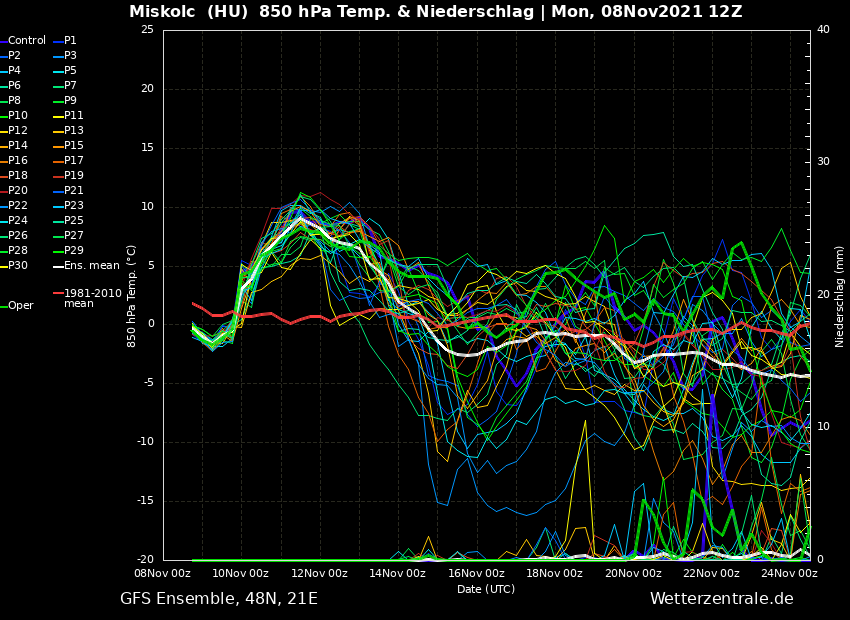
Task: Select the P11 legend entry
Action: coord(74,116)
